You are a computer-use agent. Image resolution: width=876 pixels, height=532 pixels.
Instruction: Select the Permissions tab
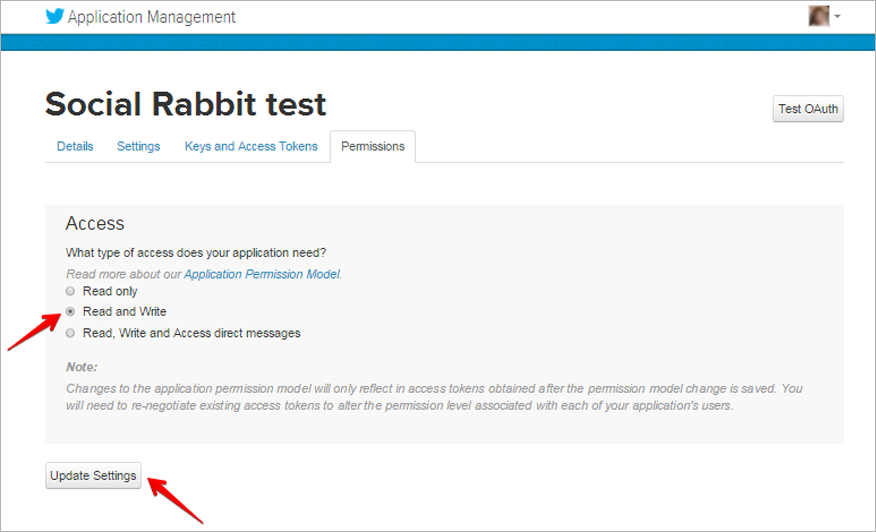pos(373,146)
